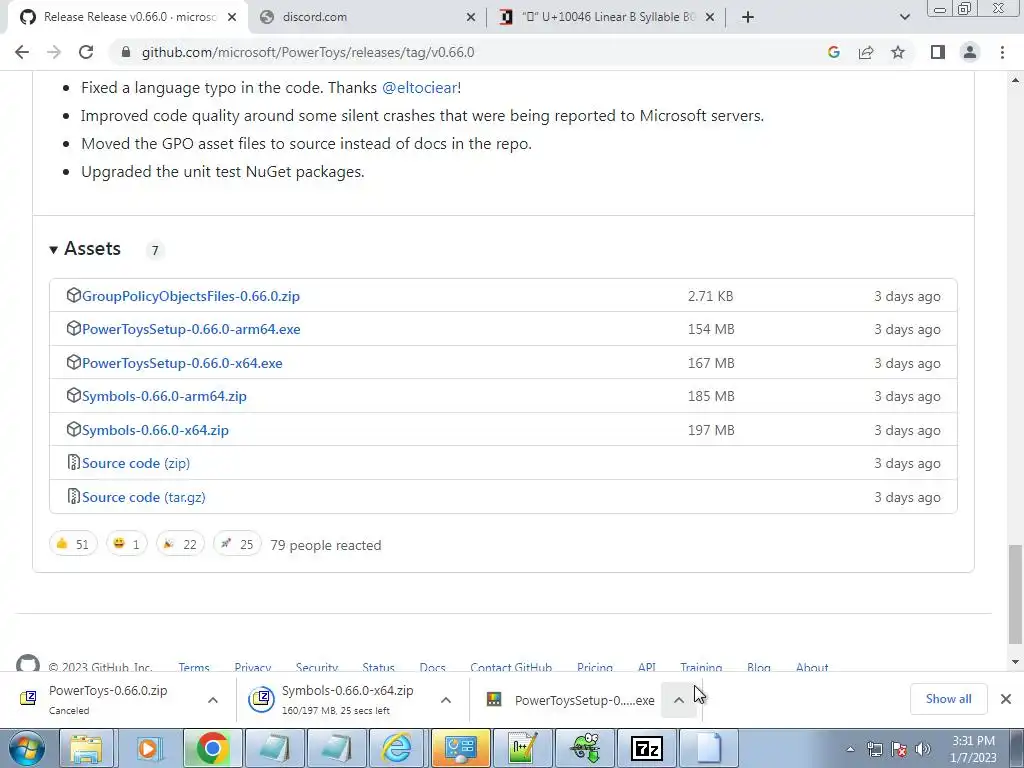Screen dimensions: 1024x768
Task: Open Windows Explorer from the taskbar
Action: 86,748
